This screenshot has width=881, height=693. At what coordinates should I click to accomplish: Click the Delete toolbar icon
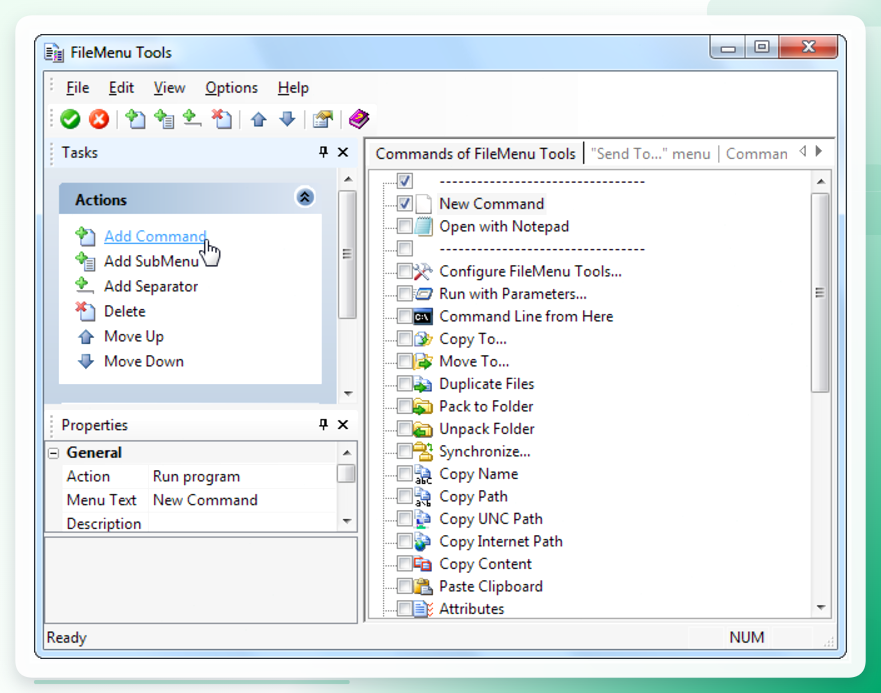(x=221, y=119)
